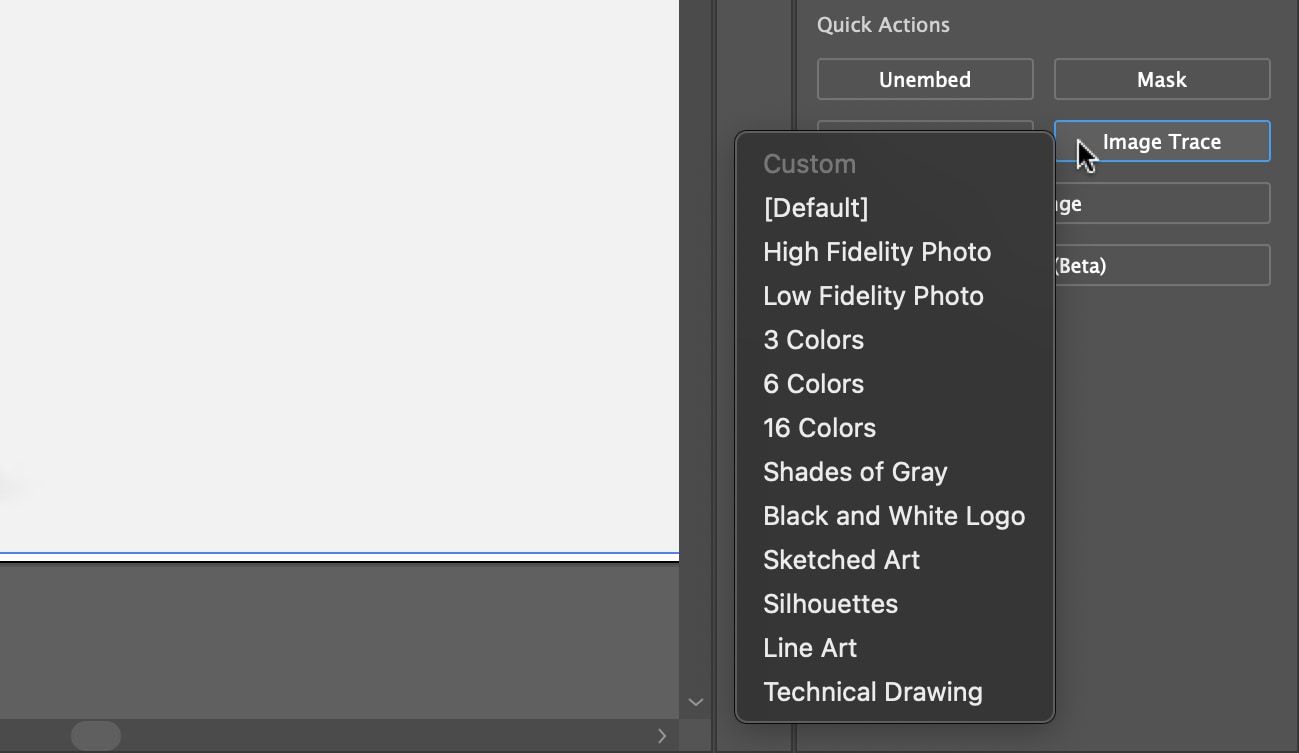This screenshot has height=753, width=1299.
Task: Apply the [Default] trace preset
Action: pyautogui.click(x=816, y=208)
